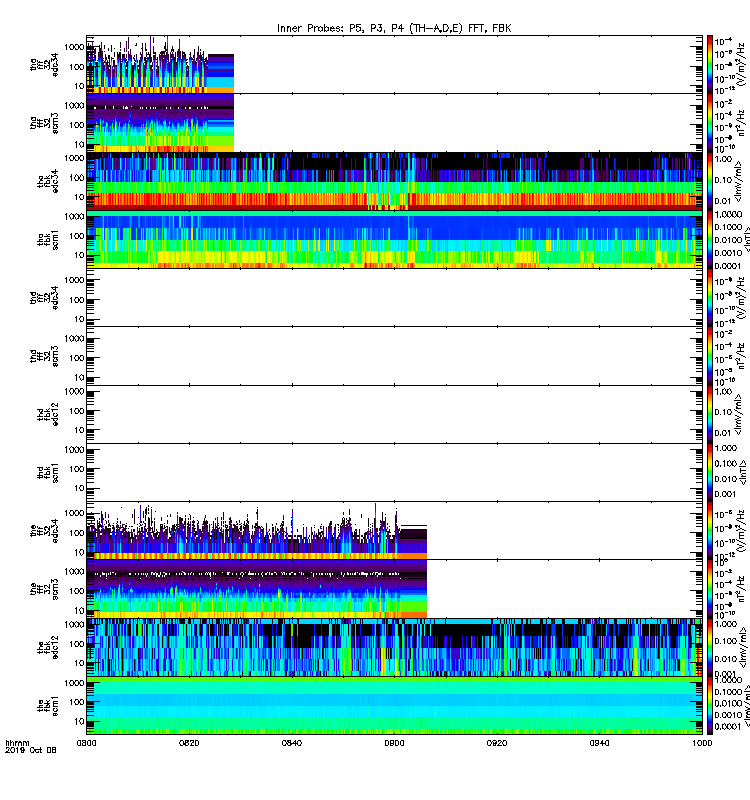Select the '0940' time axis label
Screen dimensions: 750x800
tap(599, 743)
